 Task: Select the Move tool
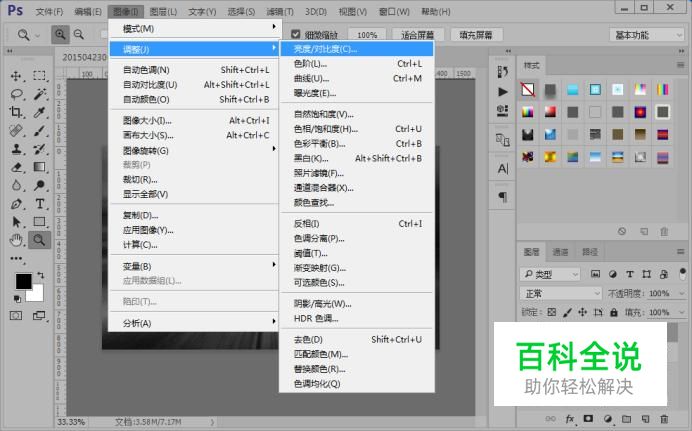pyautogui.click(x=16, y=76)
